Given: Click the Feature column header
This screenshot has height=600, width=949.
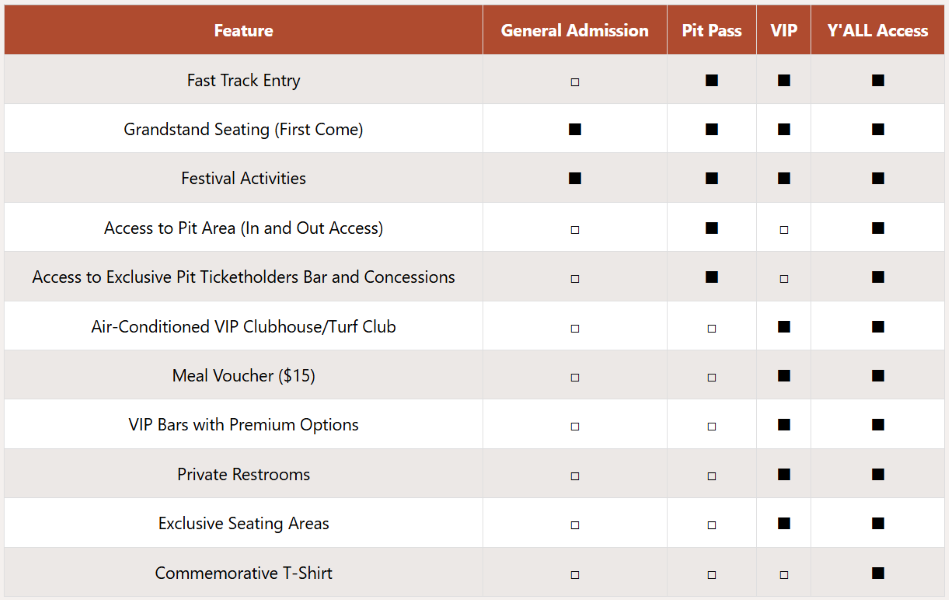Looking at the screenshot, I should [243, 31].
